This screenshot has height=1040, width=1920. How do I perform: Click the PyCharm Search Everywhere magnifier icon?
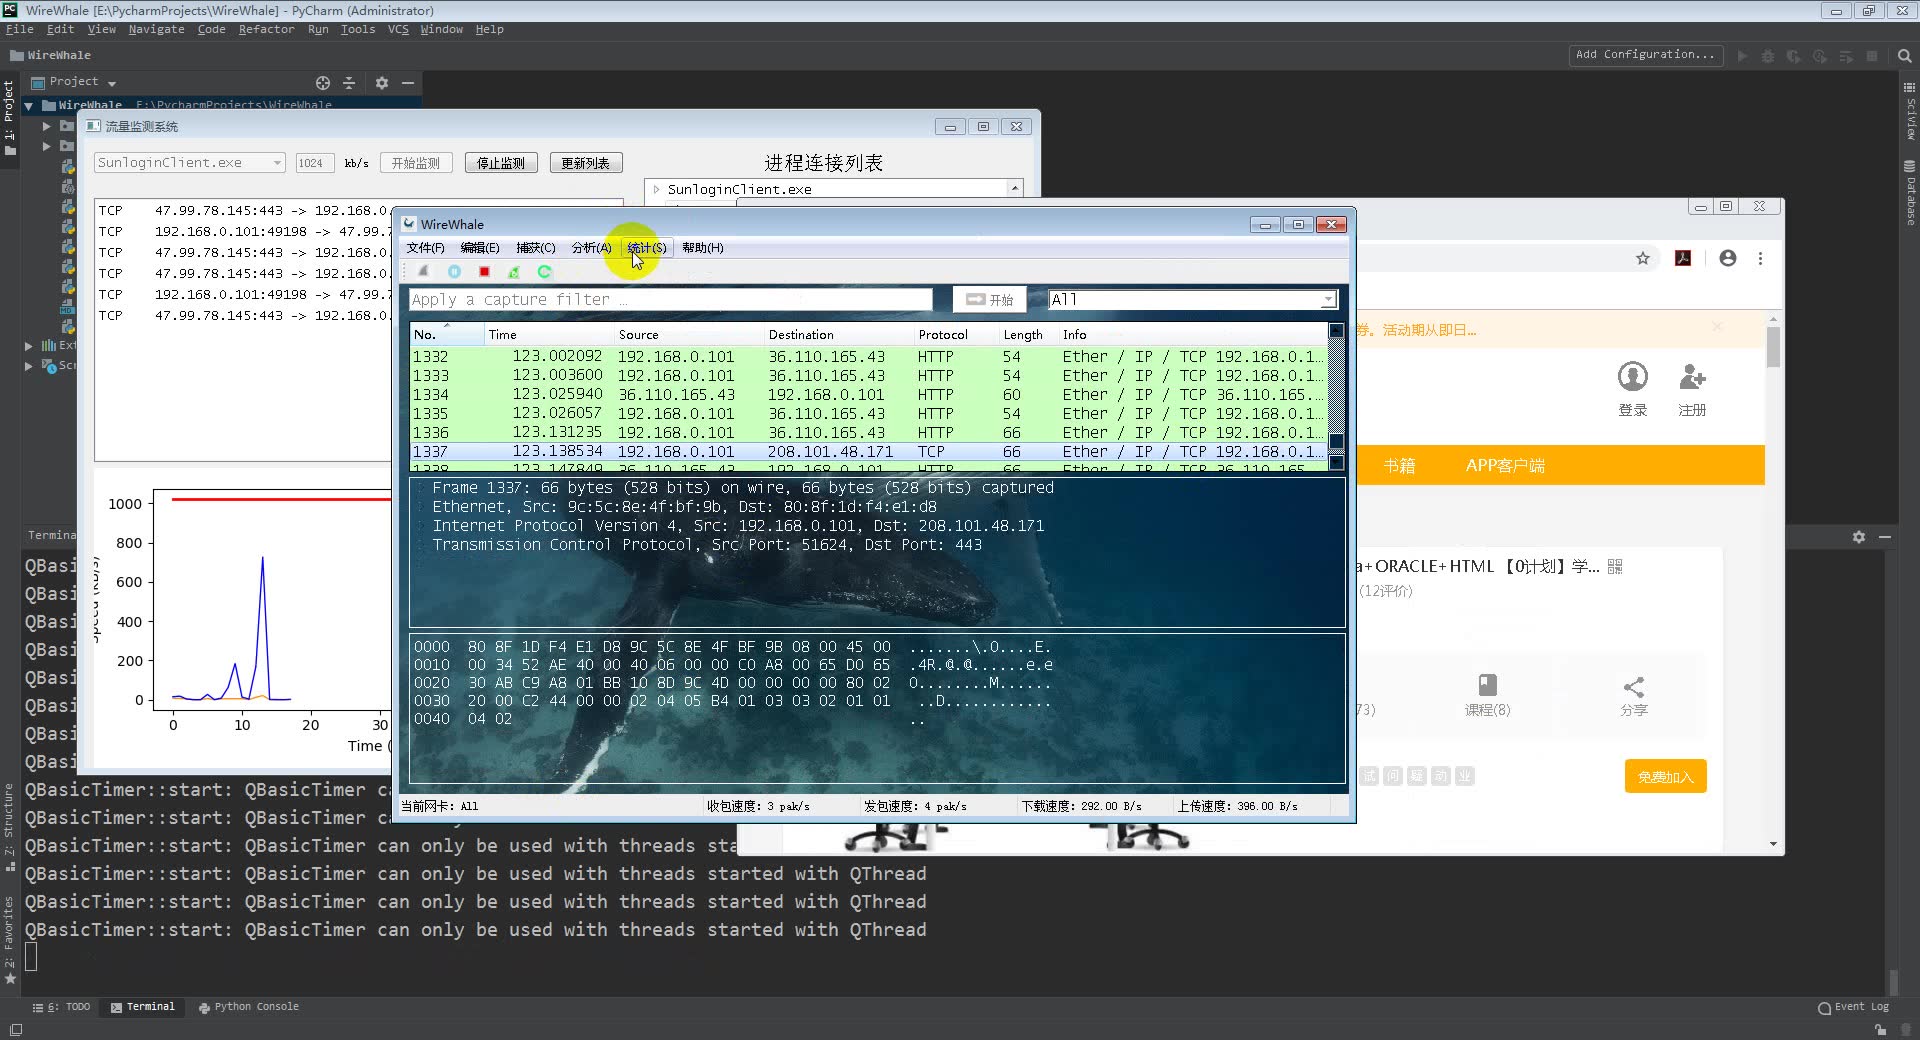coord(1904,56)
